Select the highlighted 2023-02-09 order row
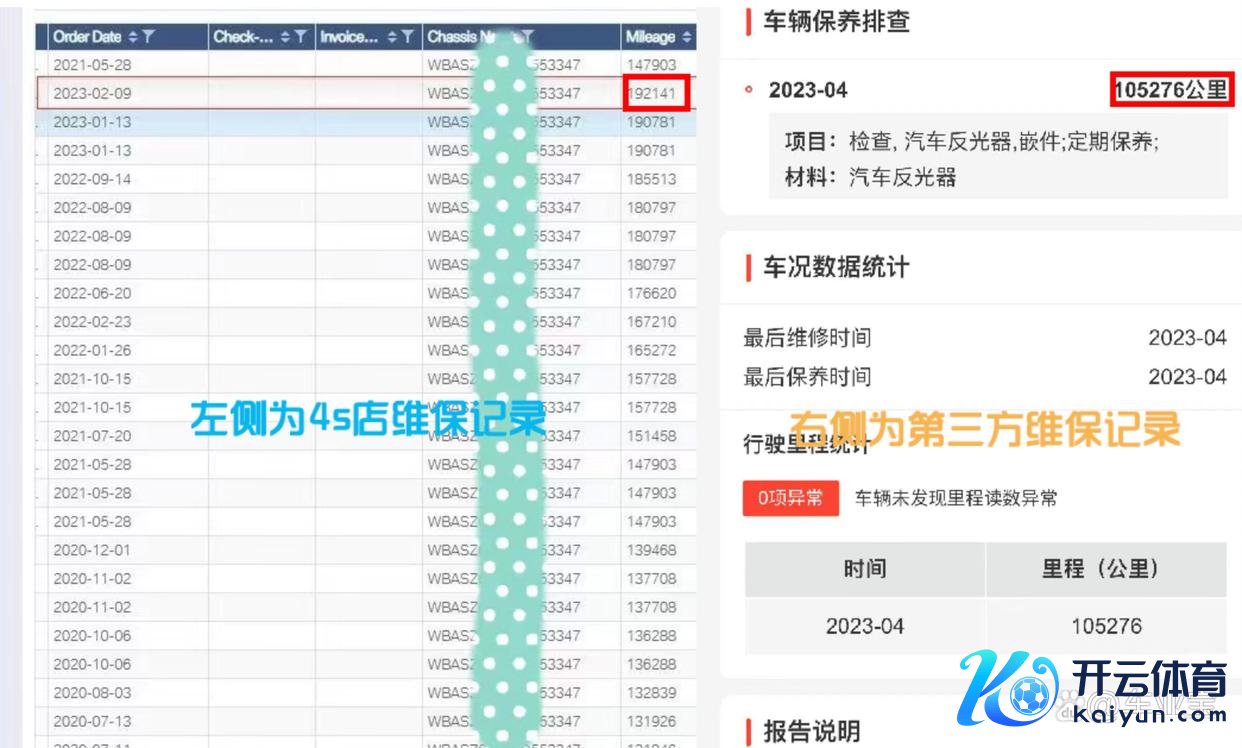 (92, 94)
